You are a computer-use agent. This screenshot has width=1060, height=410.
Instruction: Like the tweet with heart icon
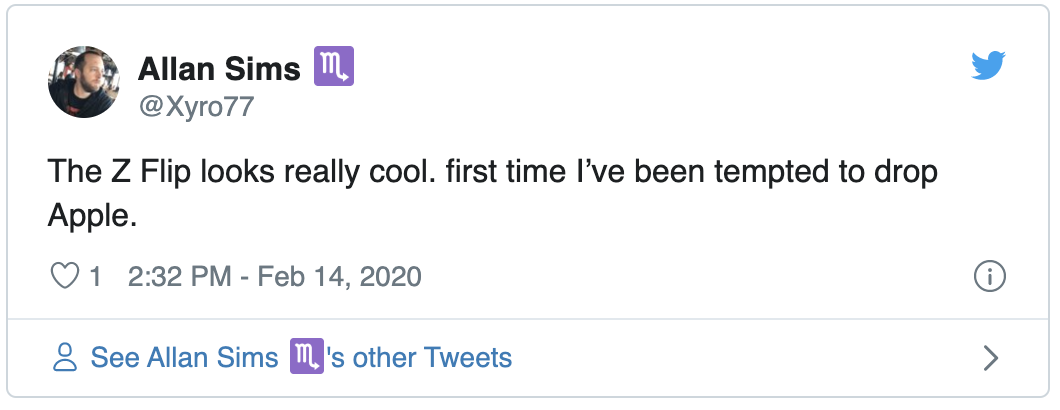coord(65,276)
